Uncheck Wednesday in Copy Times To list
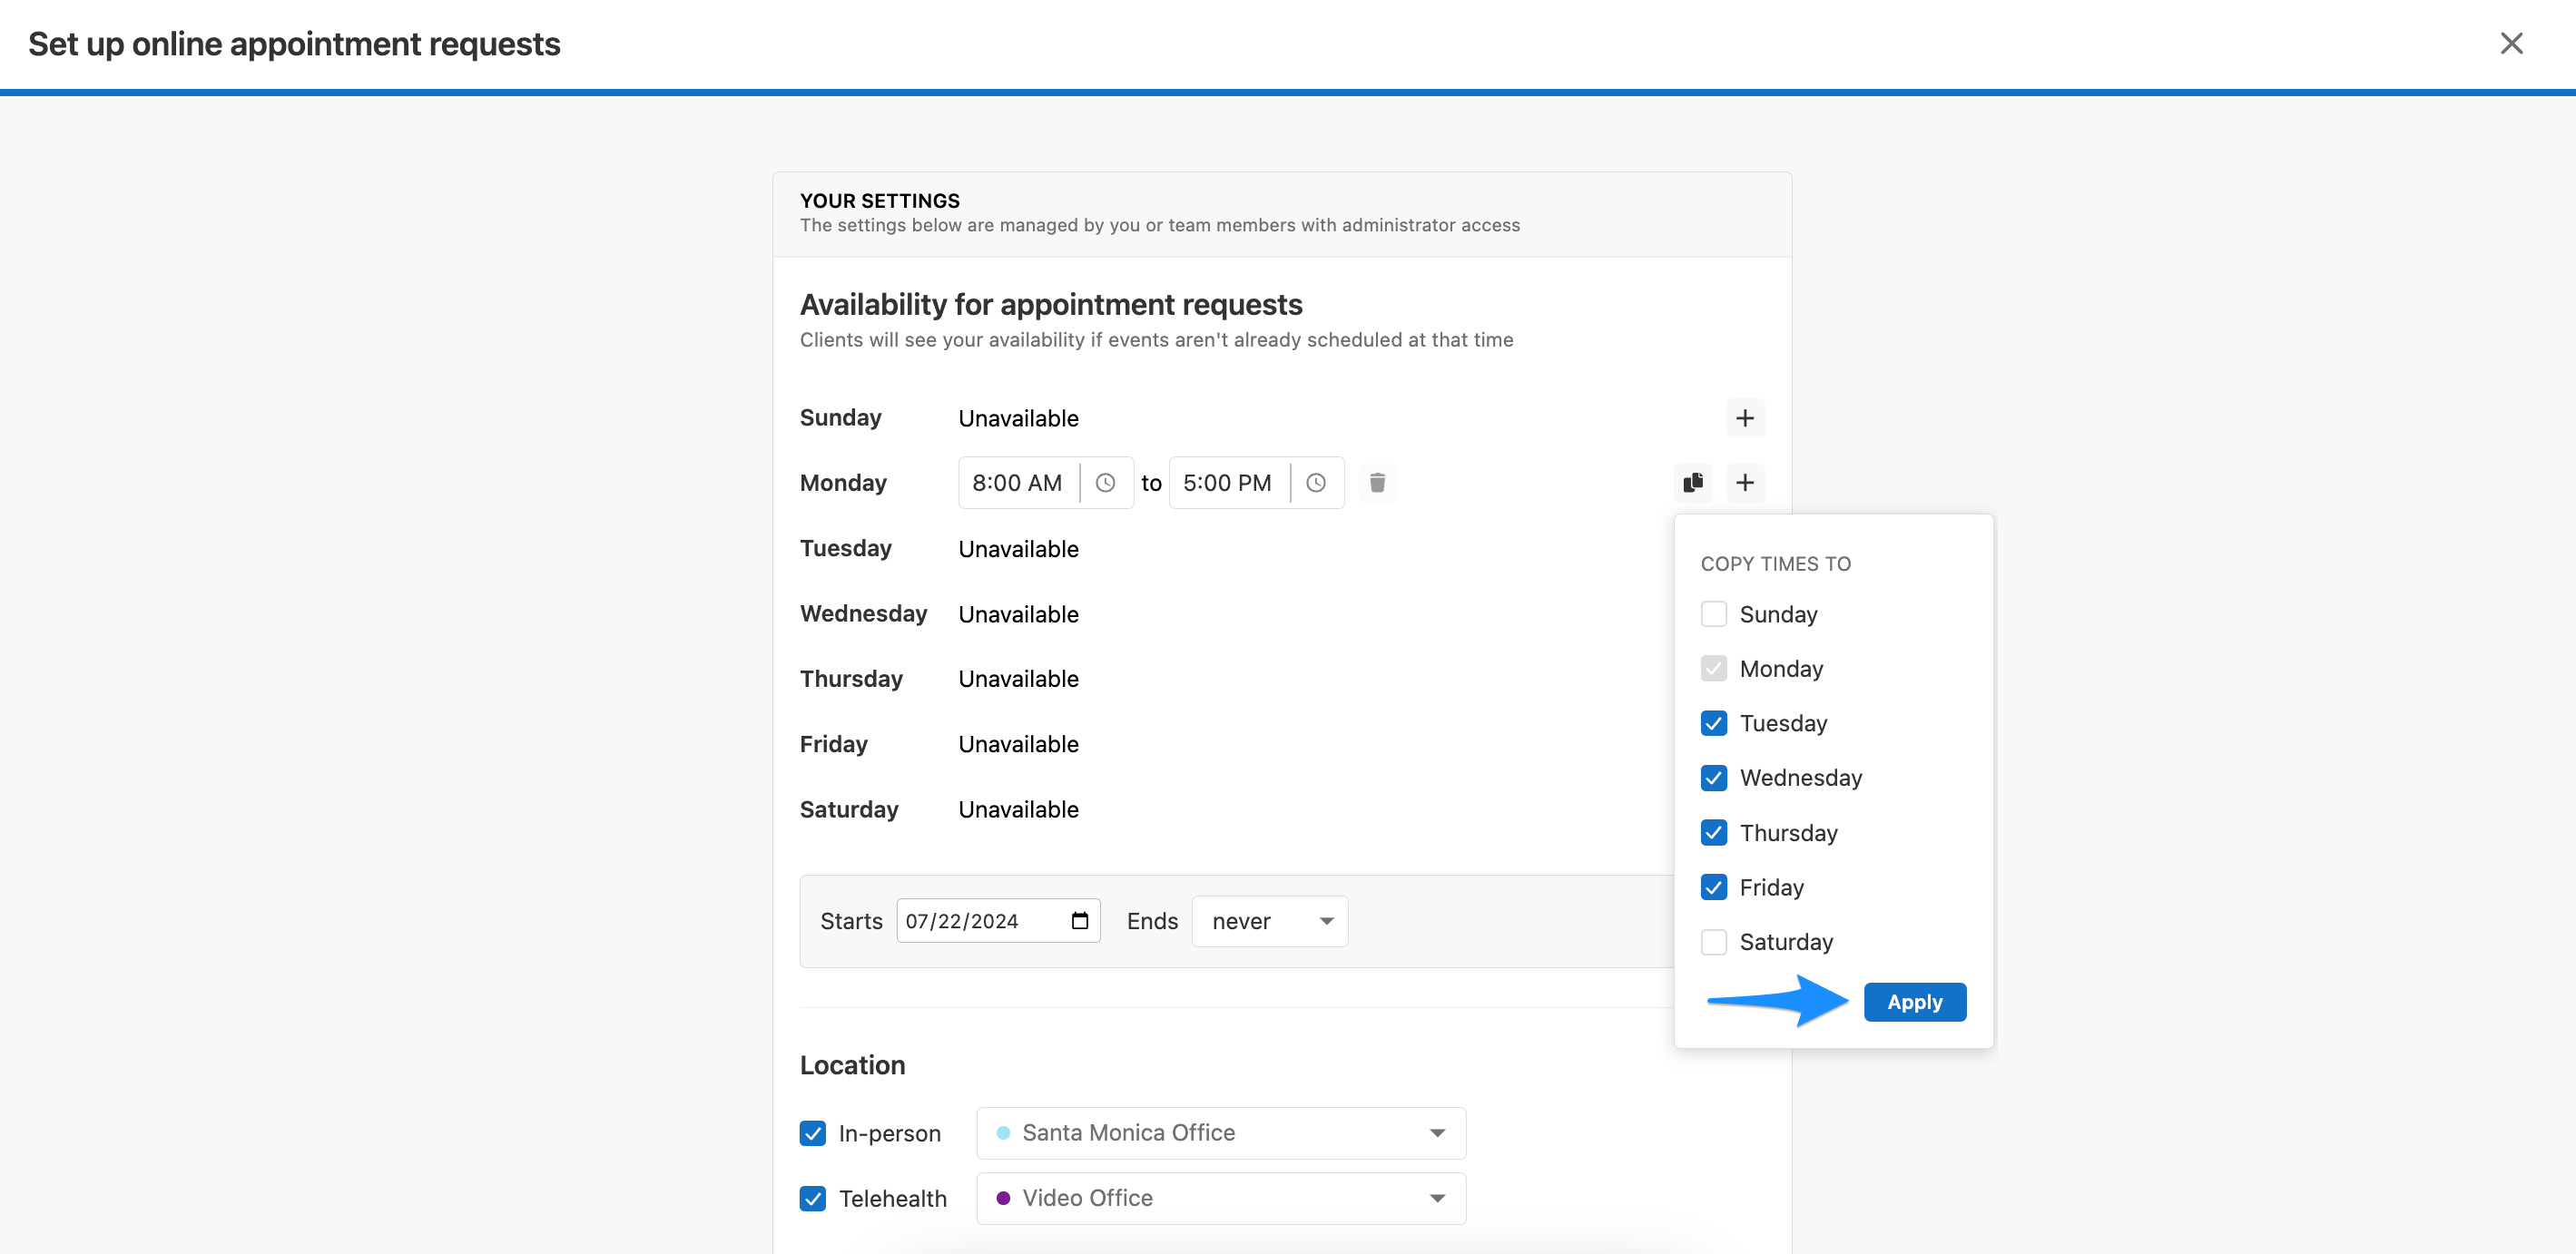Screen dimensions: 2576x1254 [x=1713, y=778]
